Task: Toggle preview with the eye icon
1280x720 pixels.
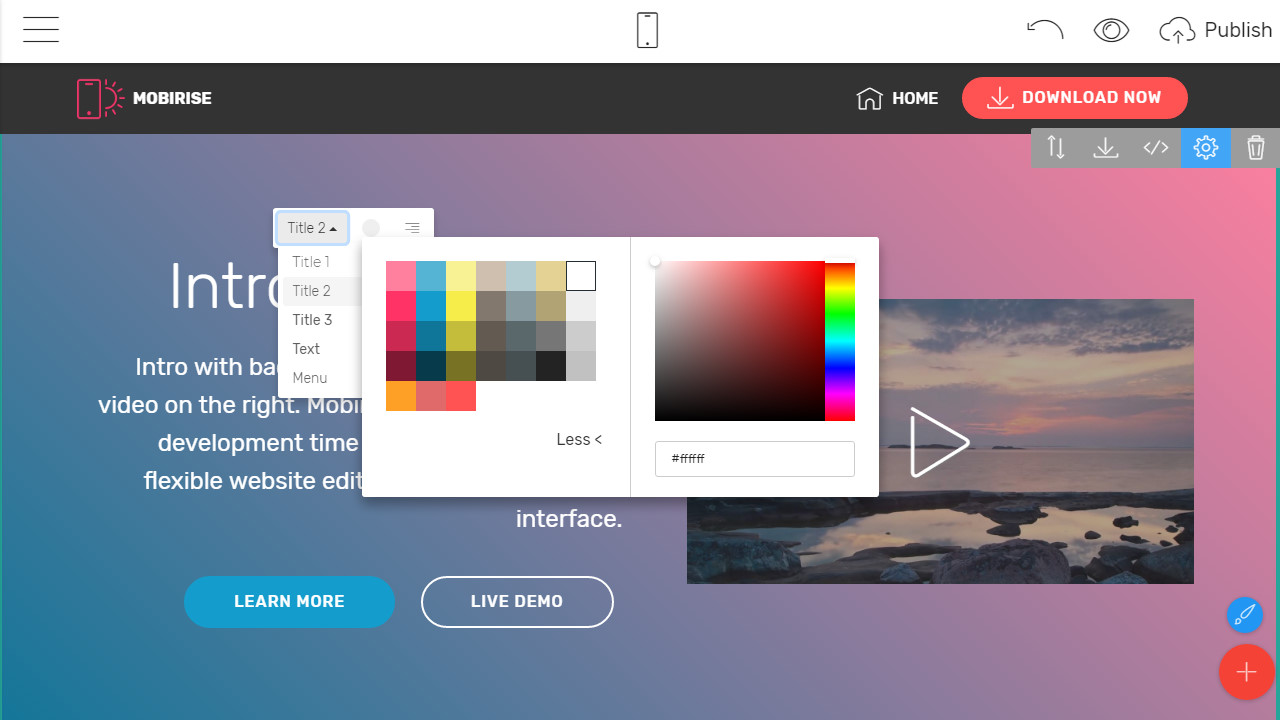Action: (1111, 30)
